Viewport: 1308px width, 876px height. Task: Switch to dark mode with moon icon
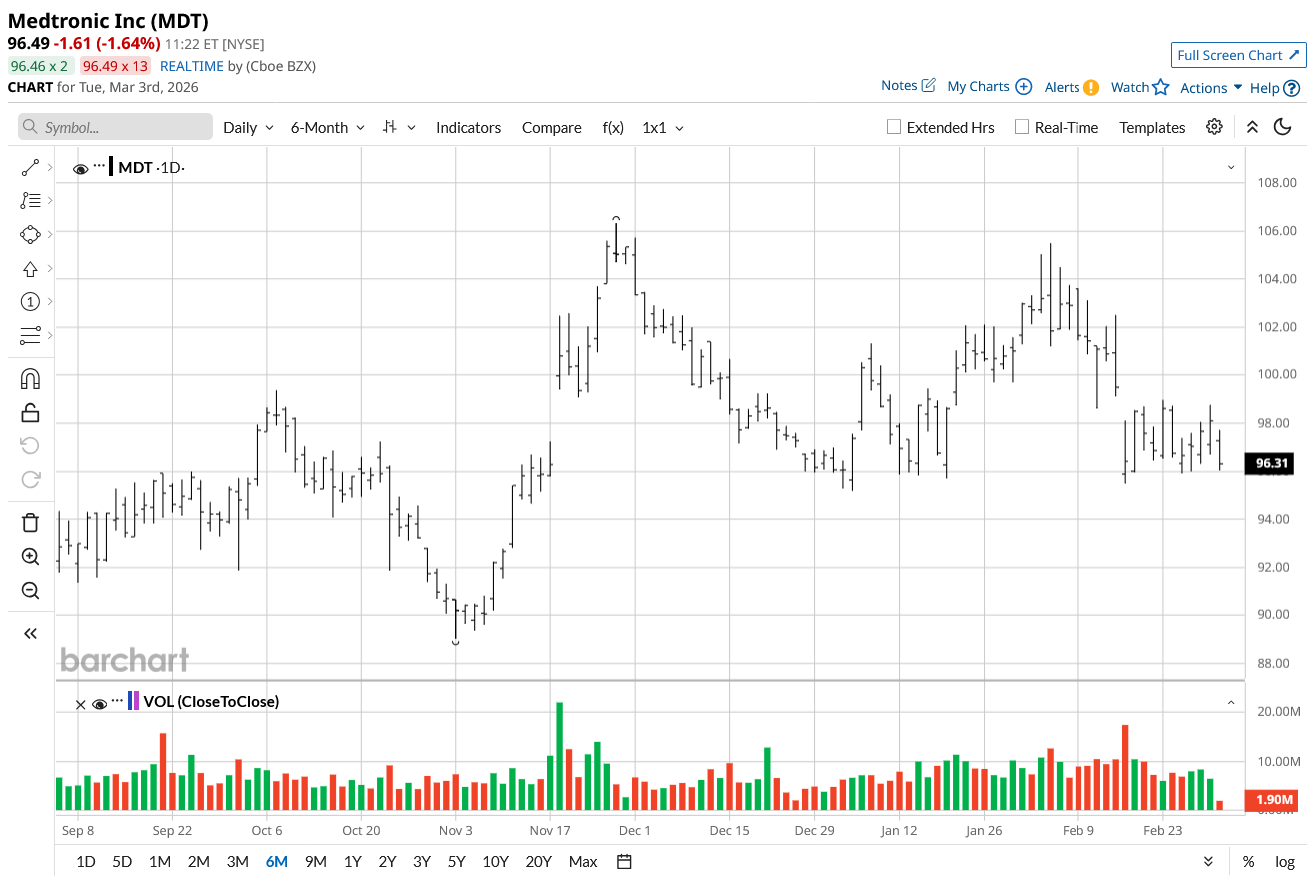pyautogui.click(x=1283, y=127)
